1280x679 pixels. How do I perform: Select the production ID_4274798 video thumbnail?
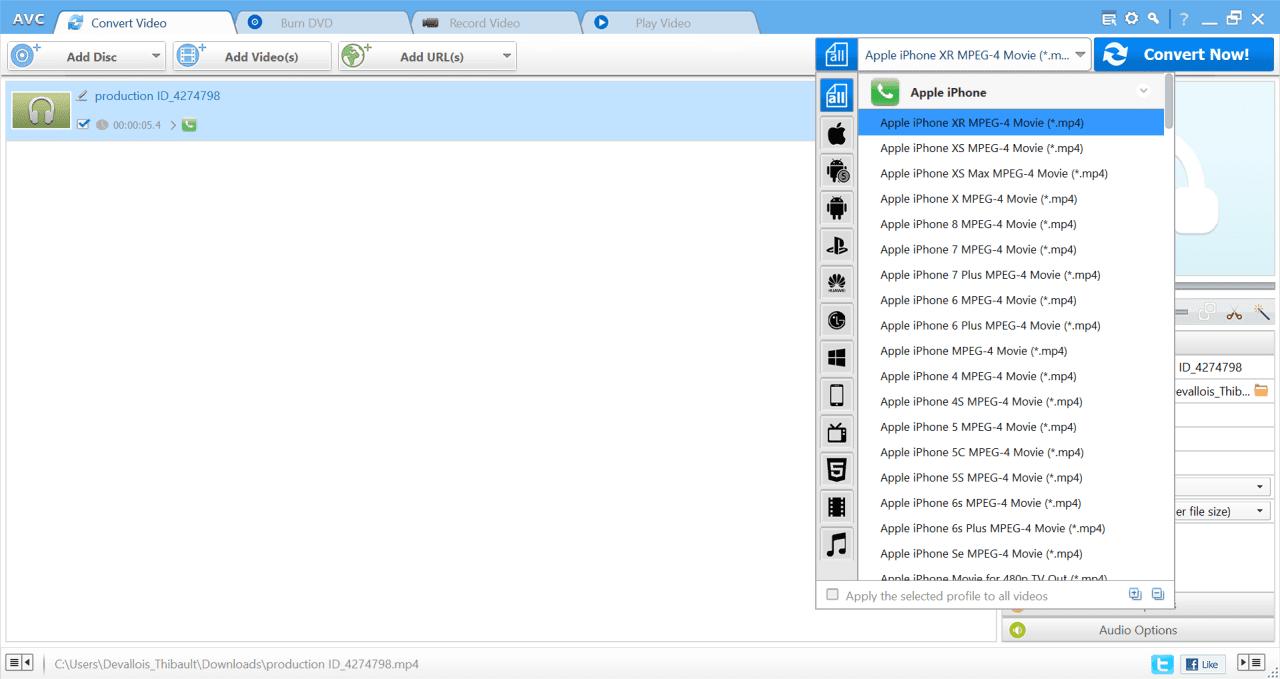41,111
